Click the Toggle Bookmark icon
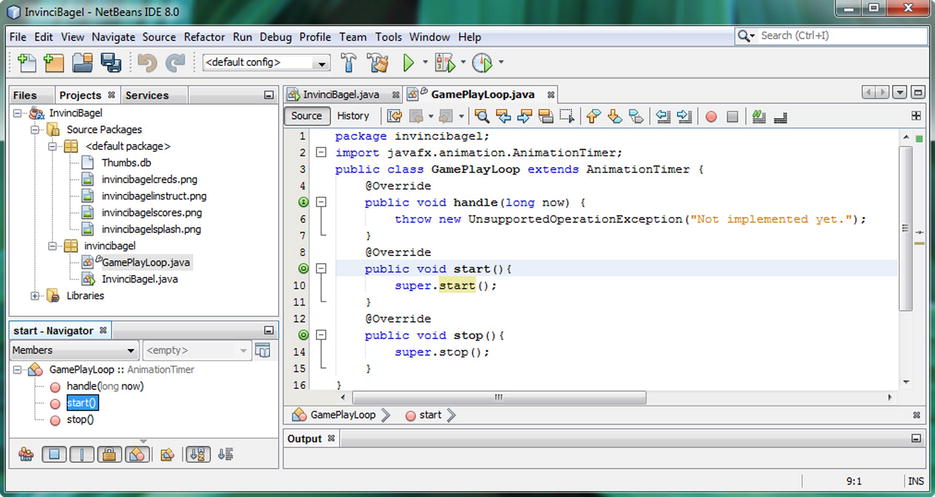The height and width of the screenshot is (497, 935). [x=636, y=116]
